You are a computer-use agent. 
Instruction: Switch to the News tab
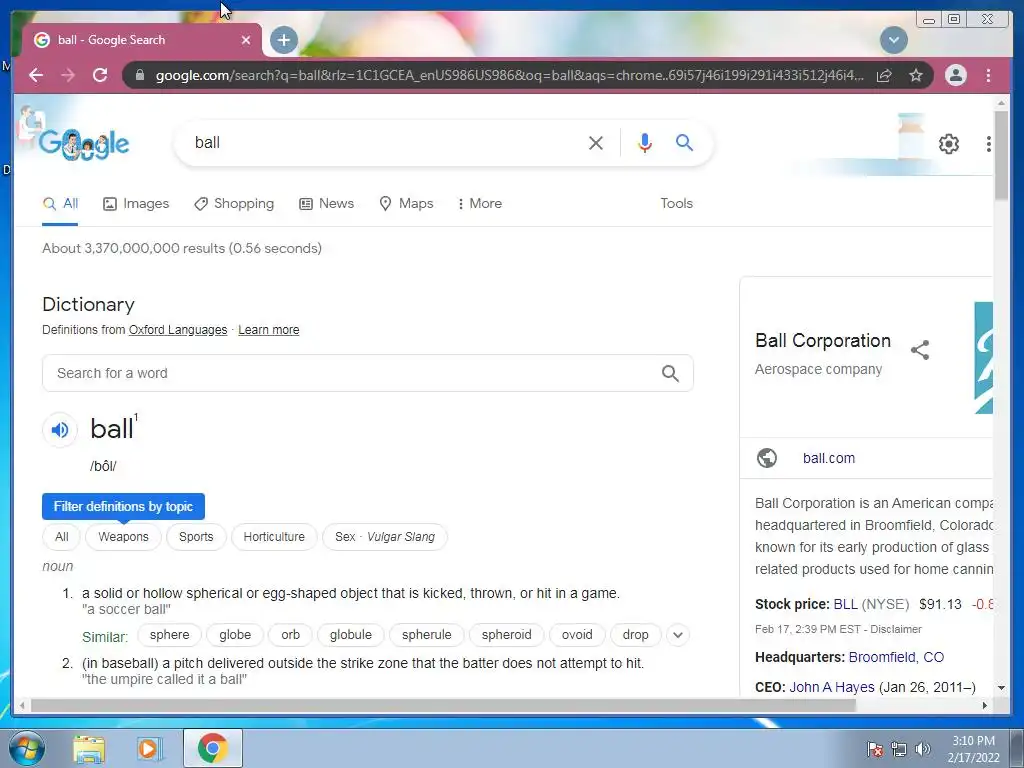pos(327,204)
